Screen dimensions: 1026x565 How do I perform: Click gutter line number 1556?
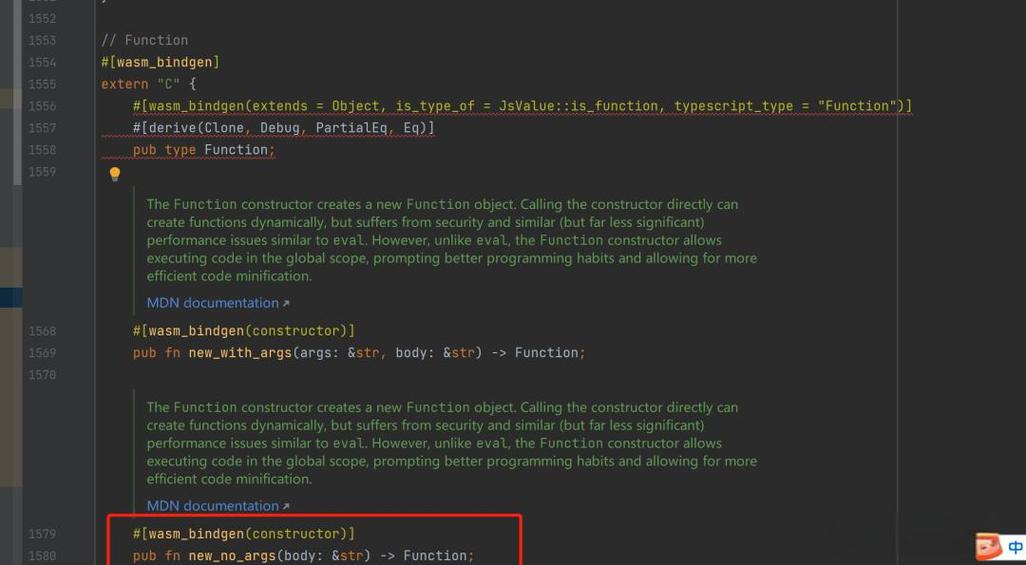click(x=42, y=106)
